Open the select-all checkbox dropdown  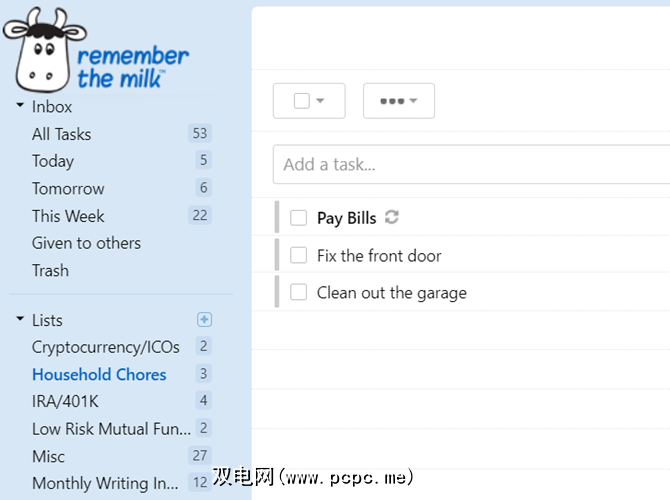[x=309, y=101]
